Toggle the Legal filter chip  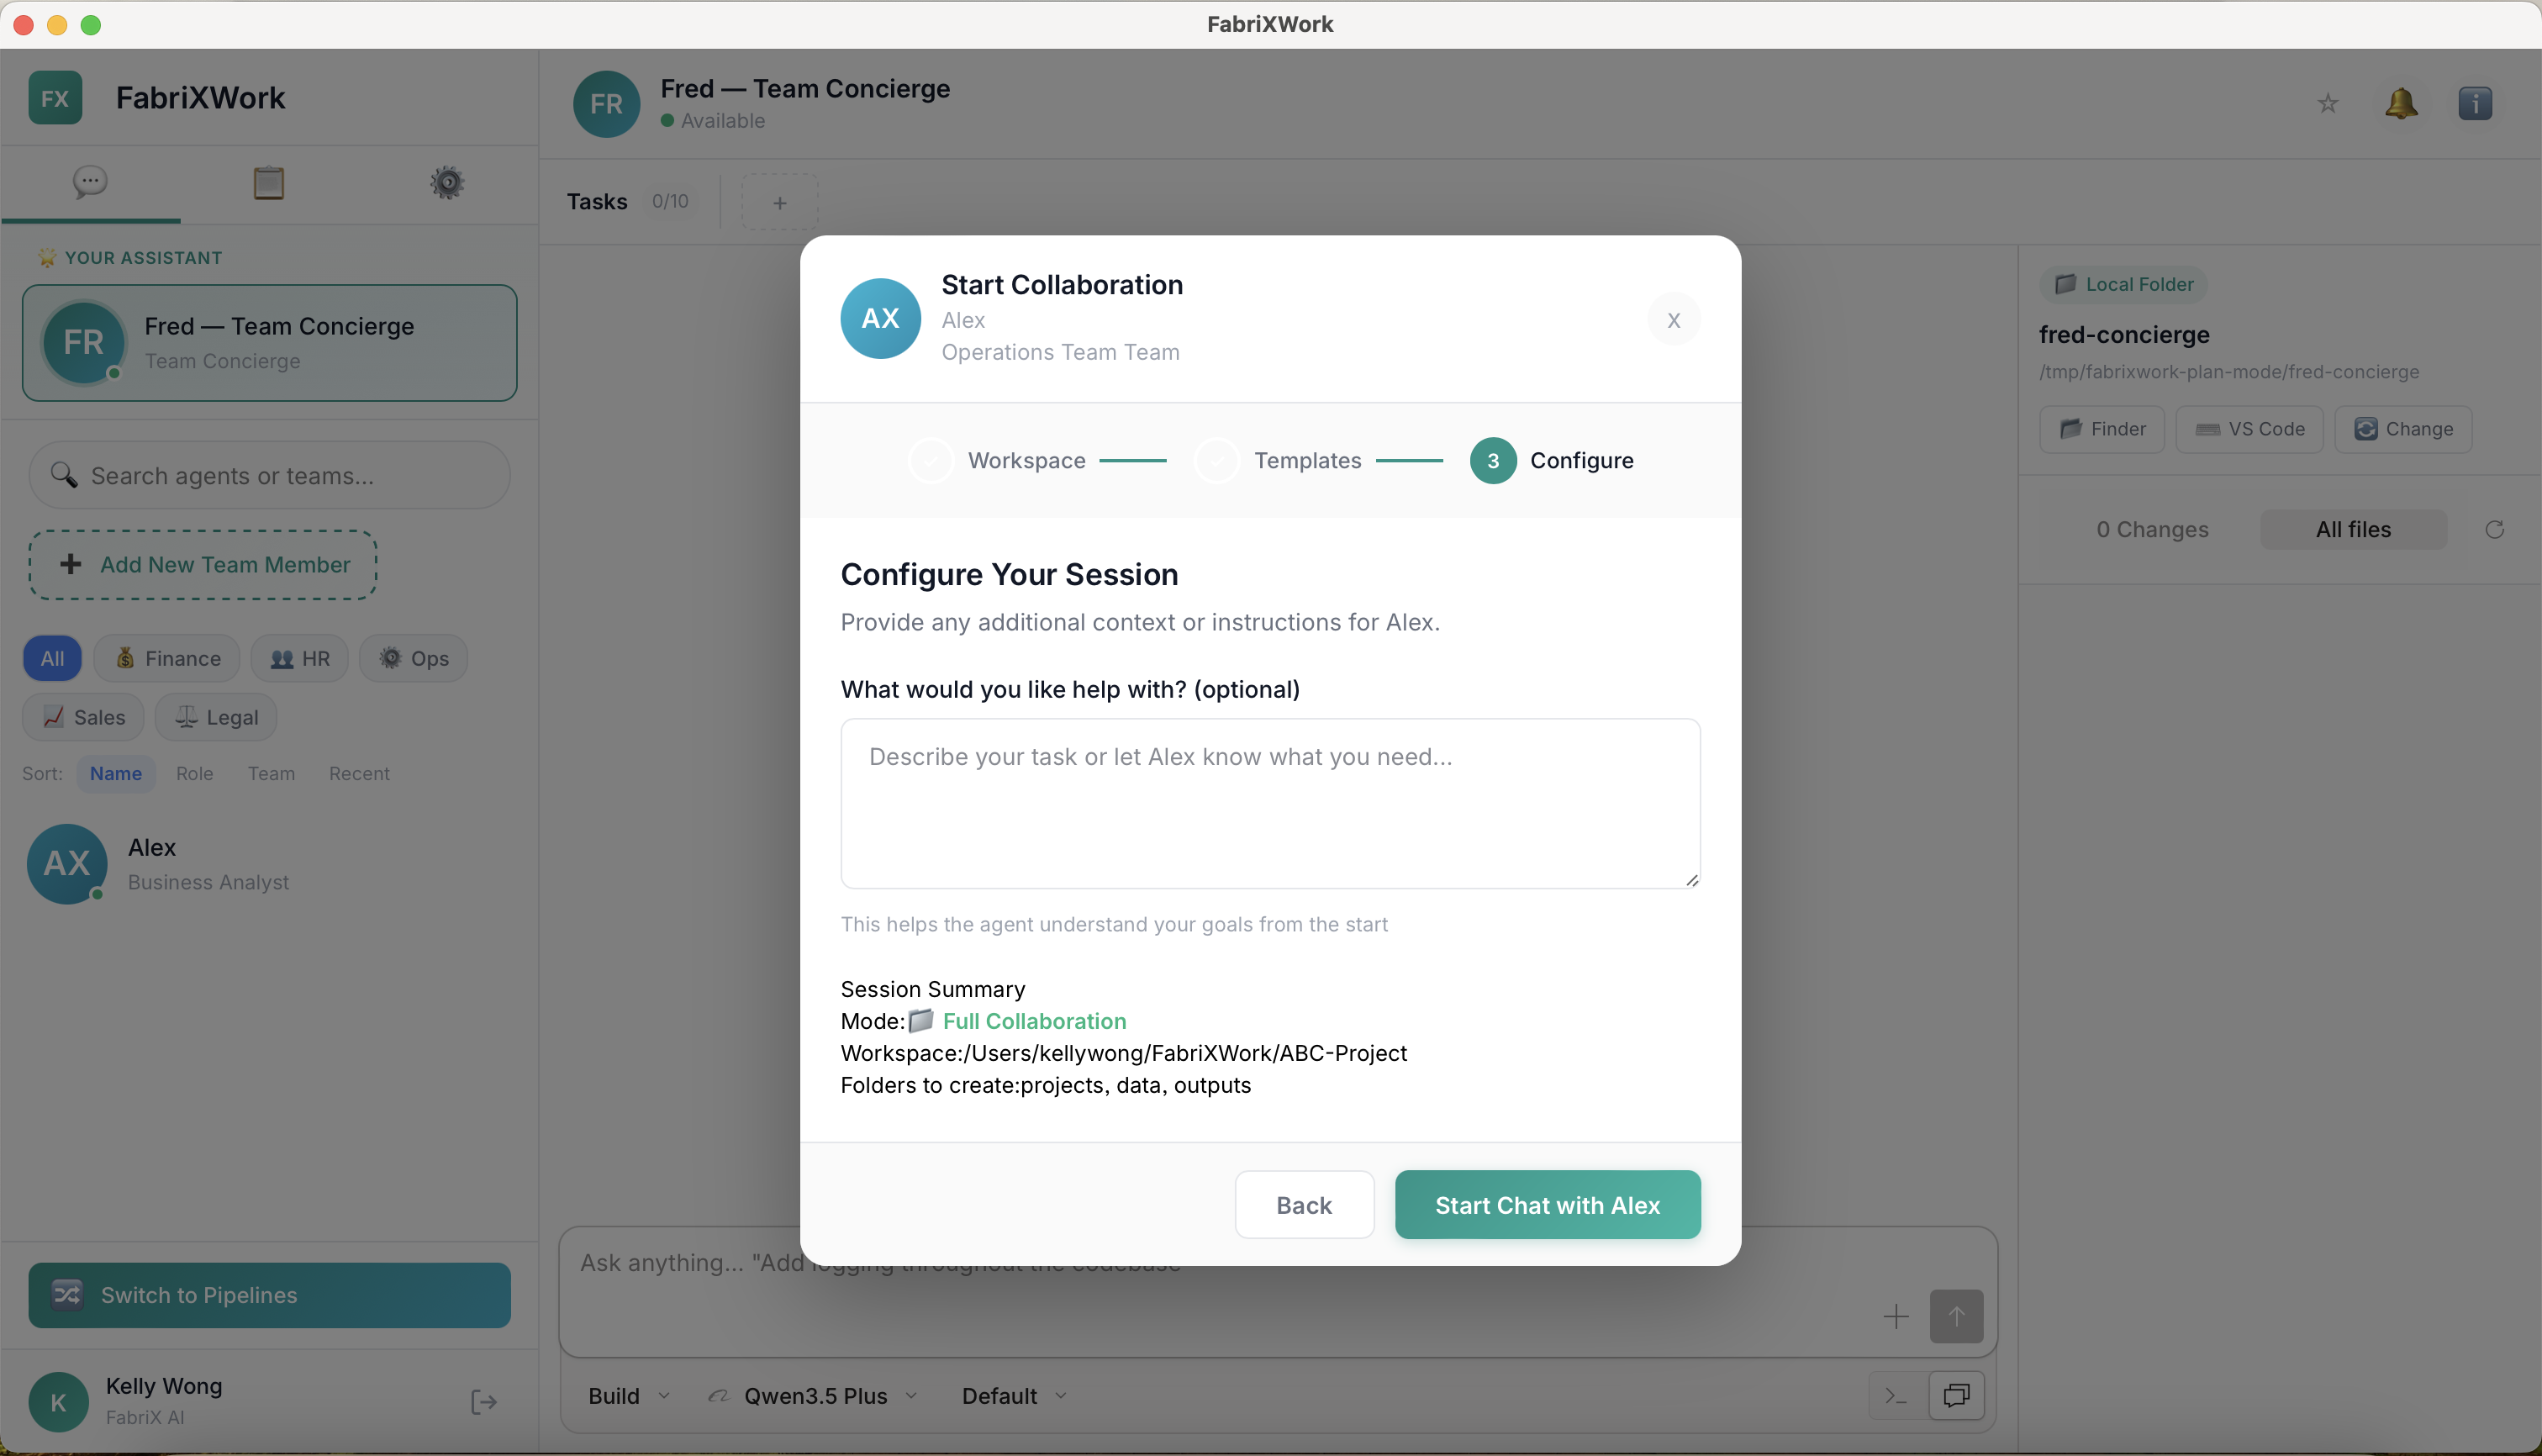(215, 717)
